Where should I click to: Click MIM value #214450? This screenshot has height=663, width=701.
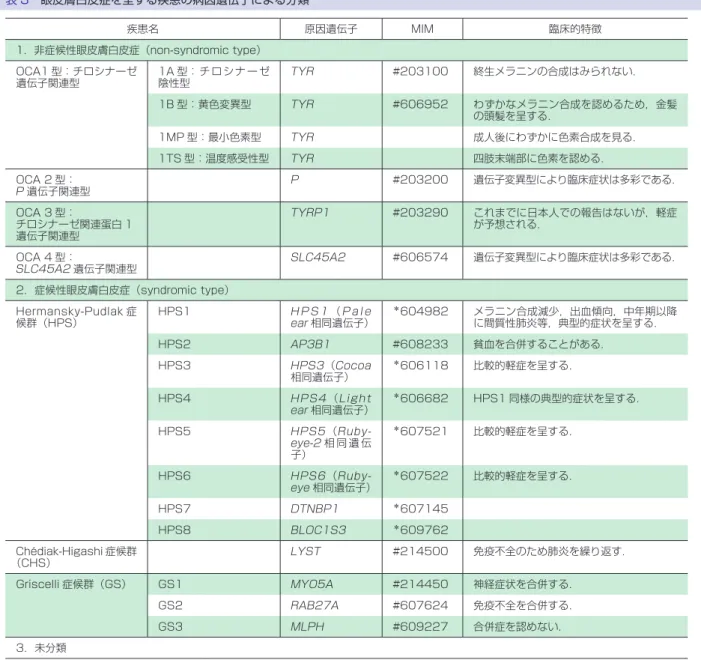click(x=420, y=584)
